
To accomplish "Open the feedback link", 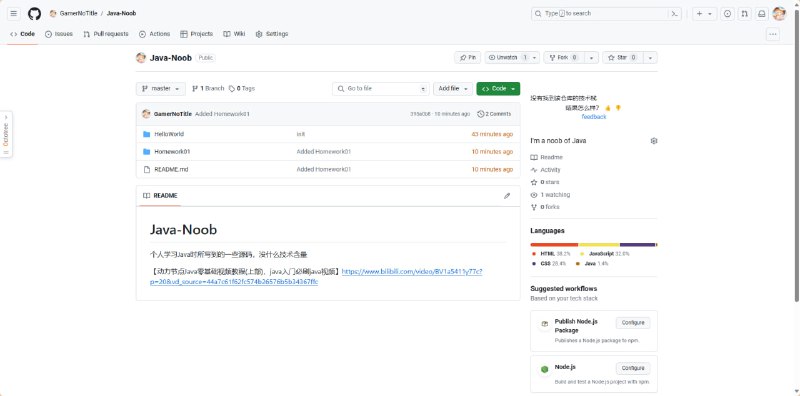I will [593, 117].
